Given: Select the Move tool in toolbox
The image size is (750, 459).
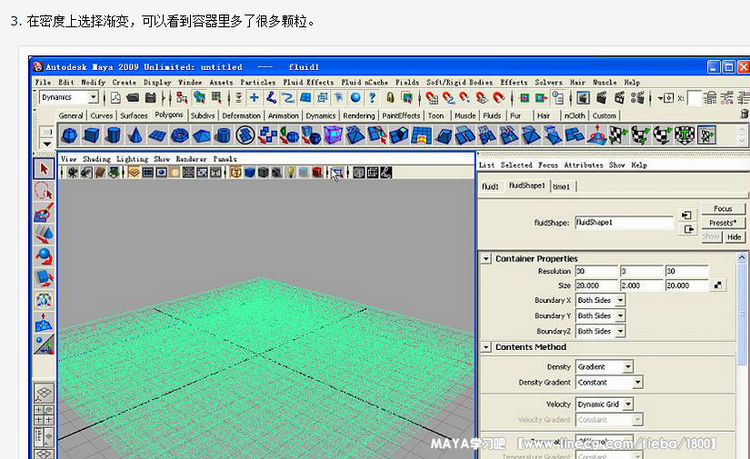Looking at the screenshot, I should pyautogui.click(x=44, y=235).
